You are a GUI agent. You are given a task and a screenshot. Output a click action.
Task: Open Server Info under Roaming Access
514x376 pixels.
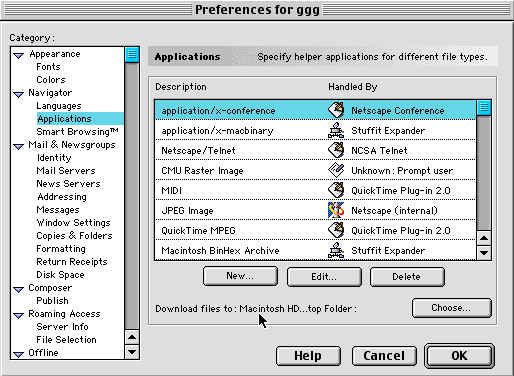coord(62,327)
